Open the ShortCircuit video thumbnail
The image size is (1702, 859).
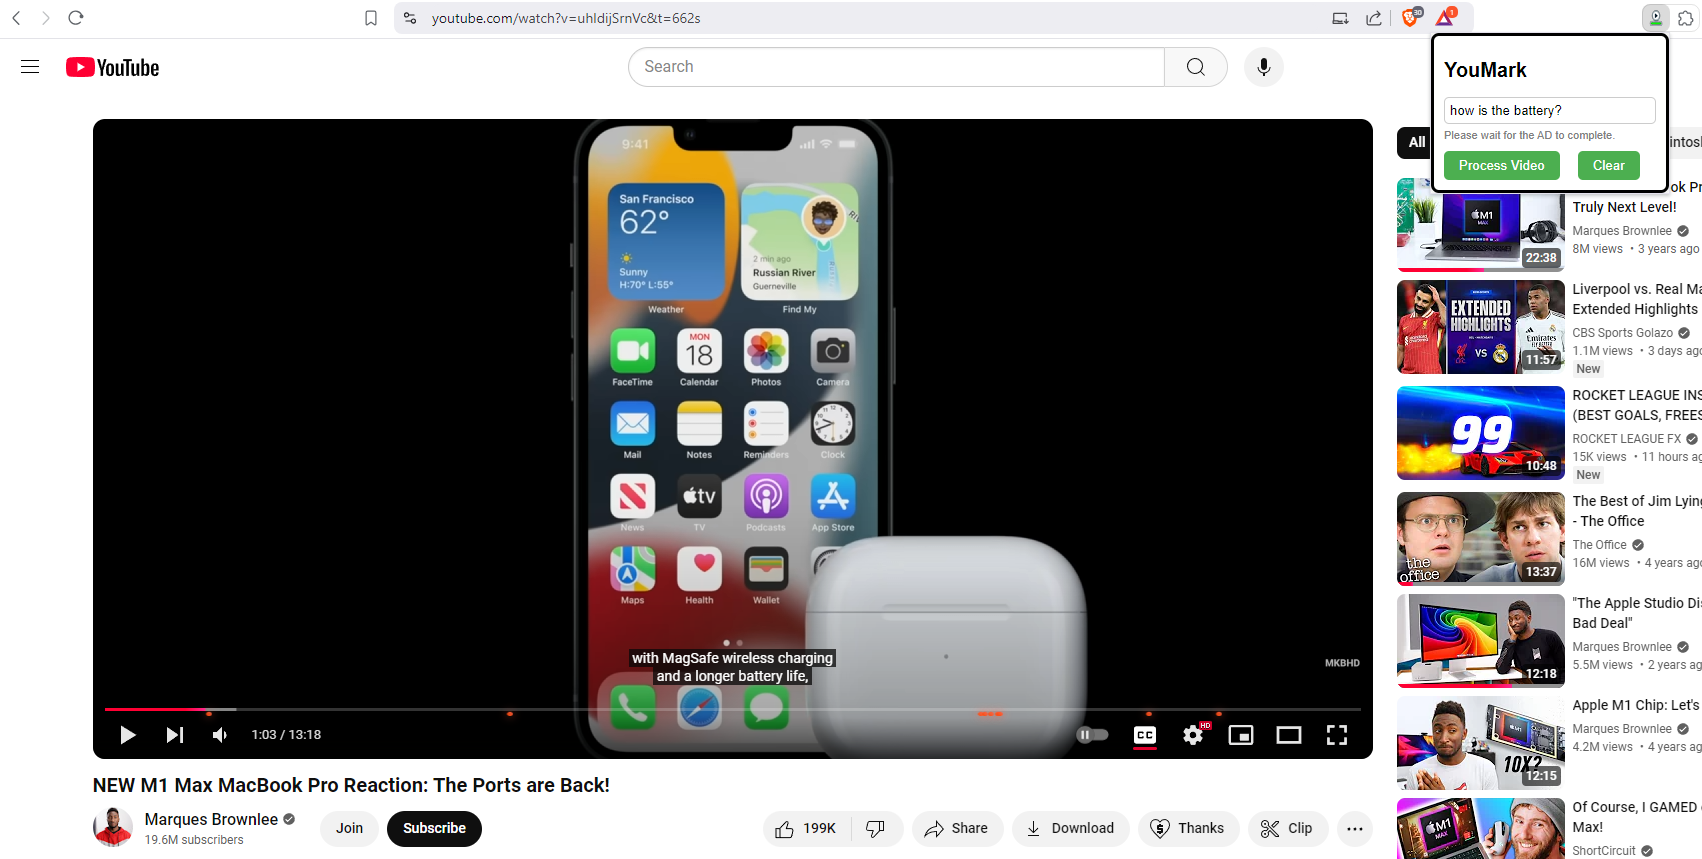tap(1480, 829)
